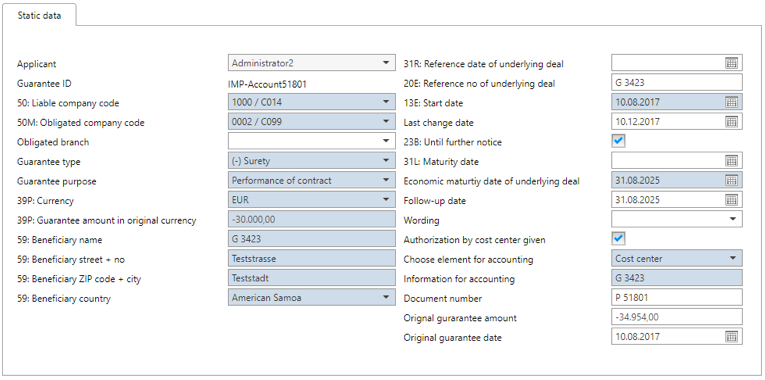765x380 pixels.
Task: Open Beneficiary country dropdown
Action: click(311, 297)
